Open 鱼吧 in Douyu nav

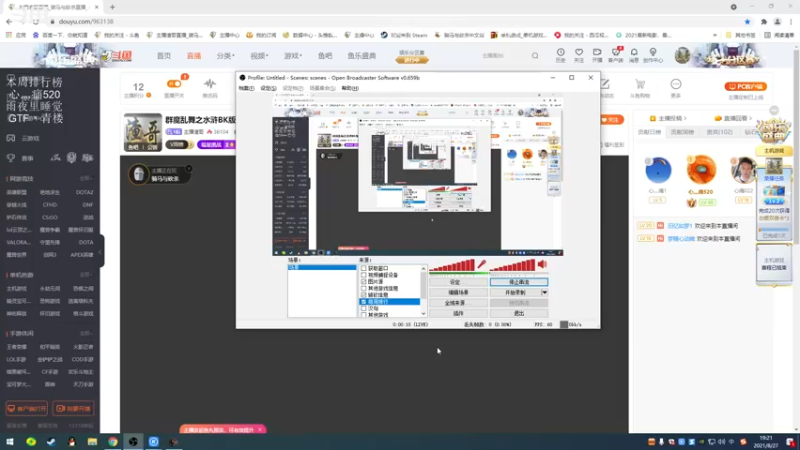[325, 56]
